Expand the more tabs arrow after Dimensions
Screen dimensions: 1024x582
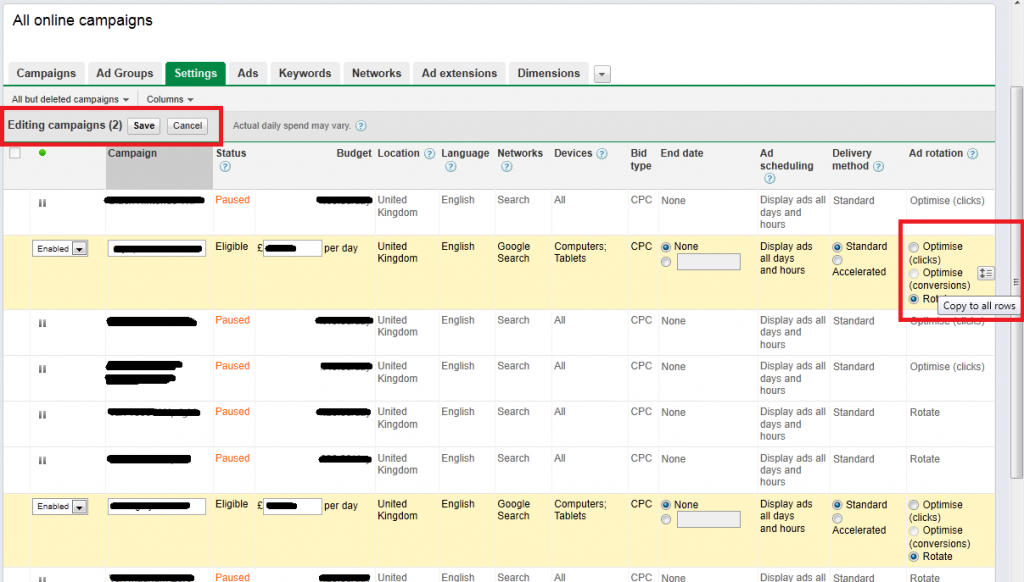[601, 74]
